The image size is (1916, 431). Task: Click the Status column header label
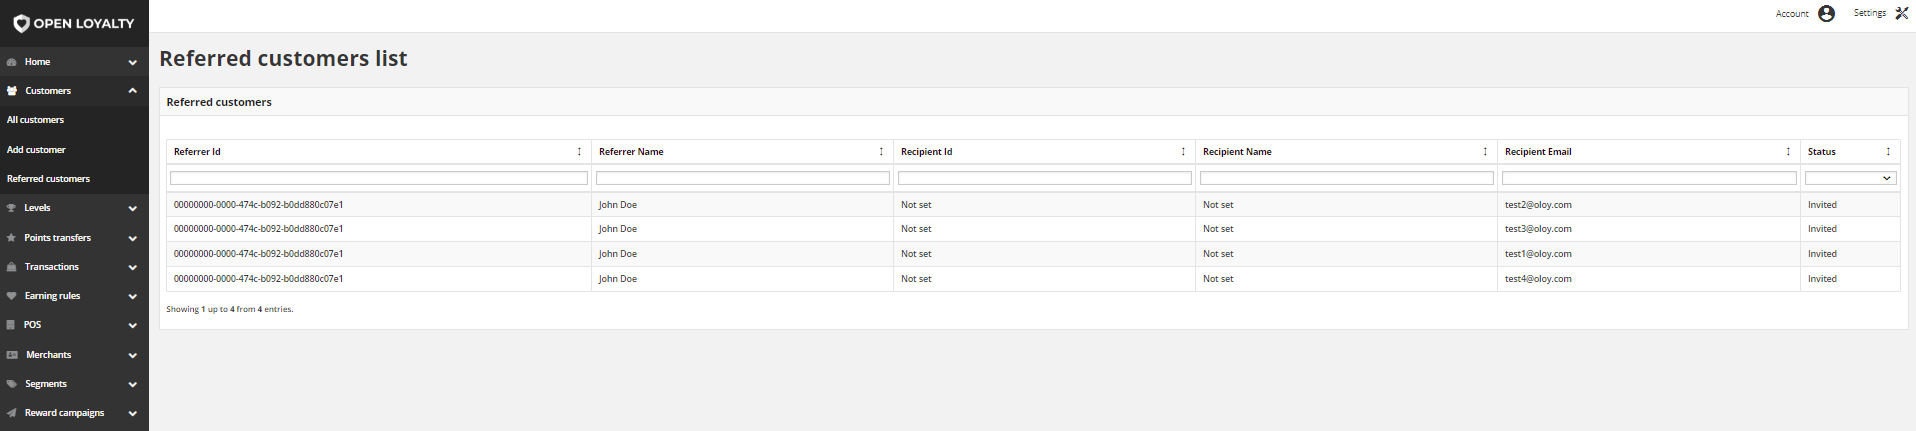pyautogui.click(x=1822, y=152)
